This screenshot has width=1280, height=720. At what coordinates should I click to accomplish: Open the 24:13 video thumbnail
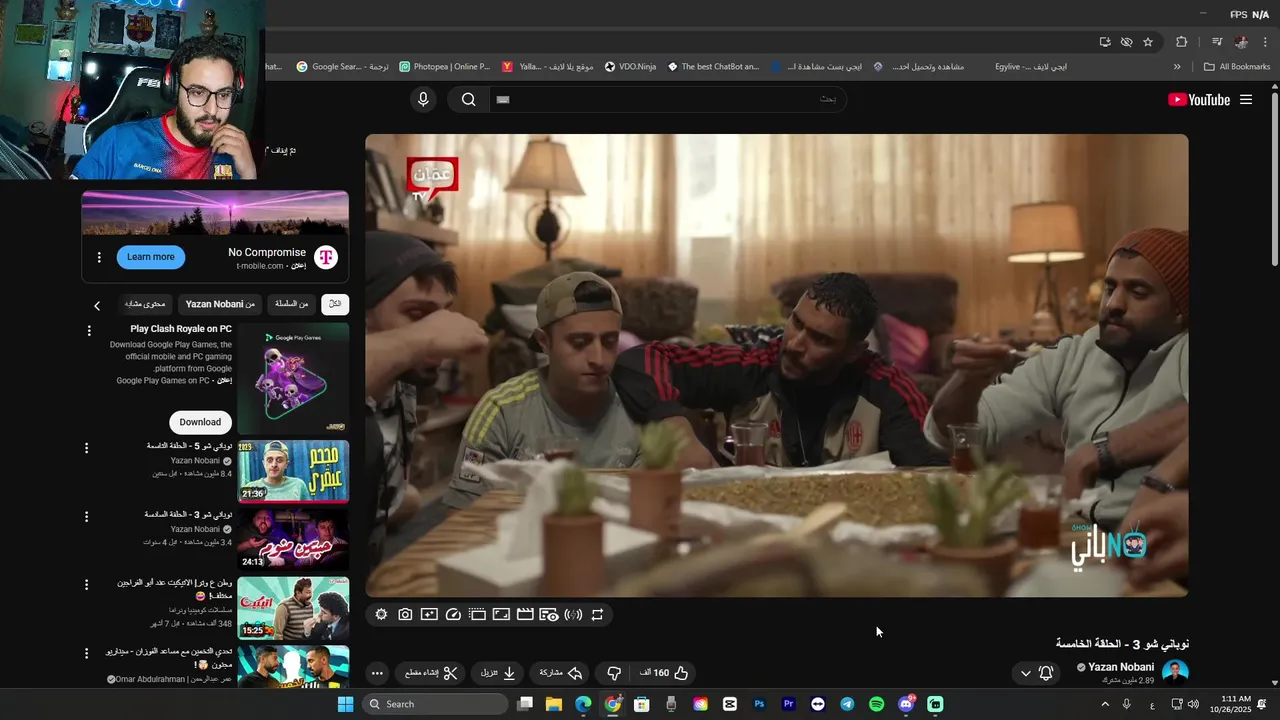(293, 539)
